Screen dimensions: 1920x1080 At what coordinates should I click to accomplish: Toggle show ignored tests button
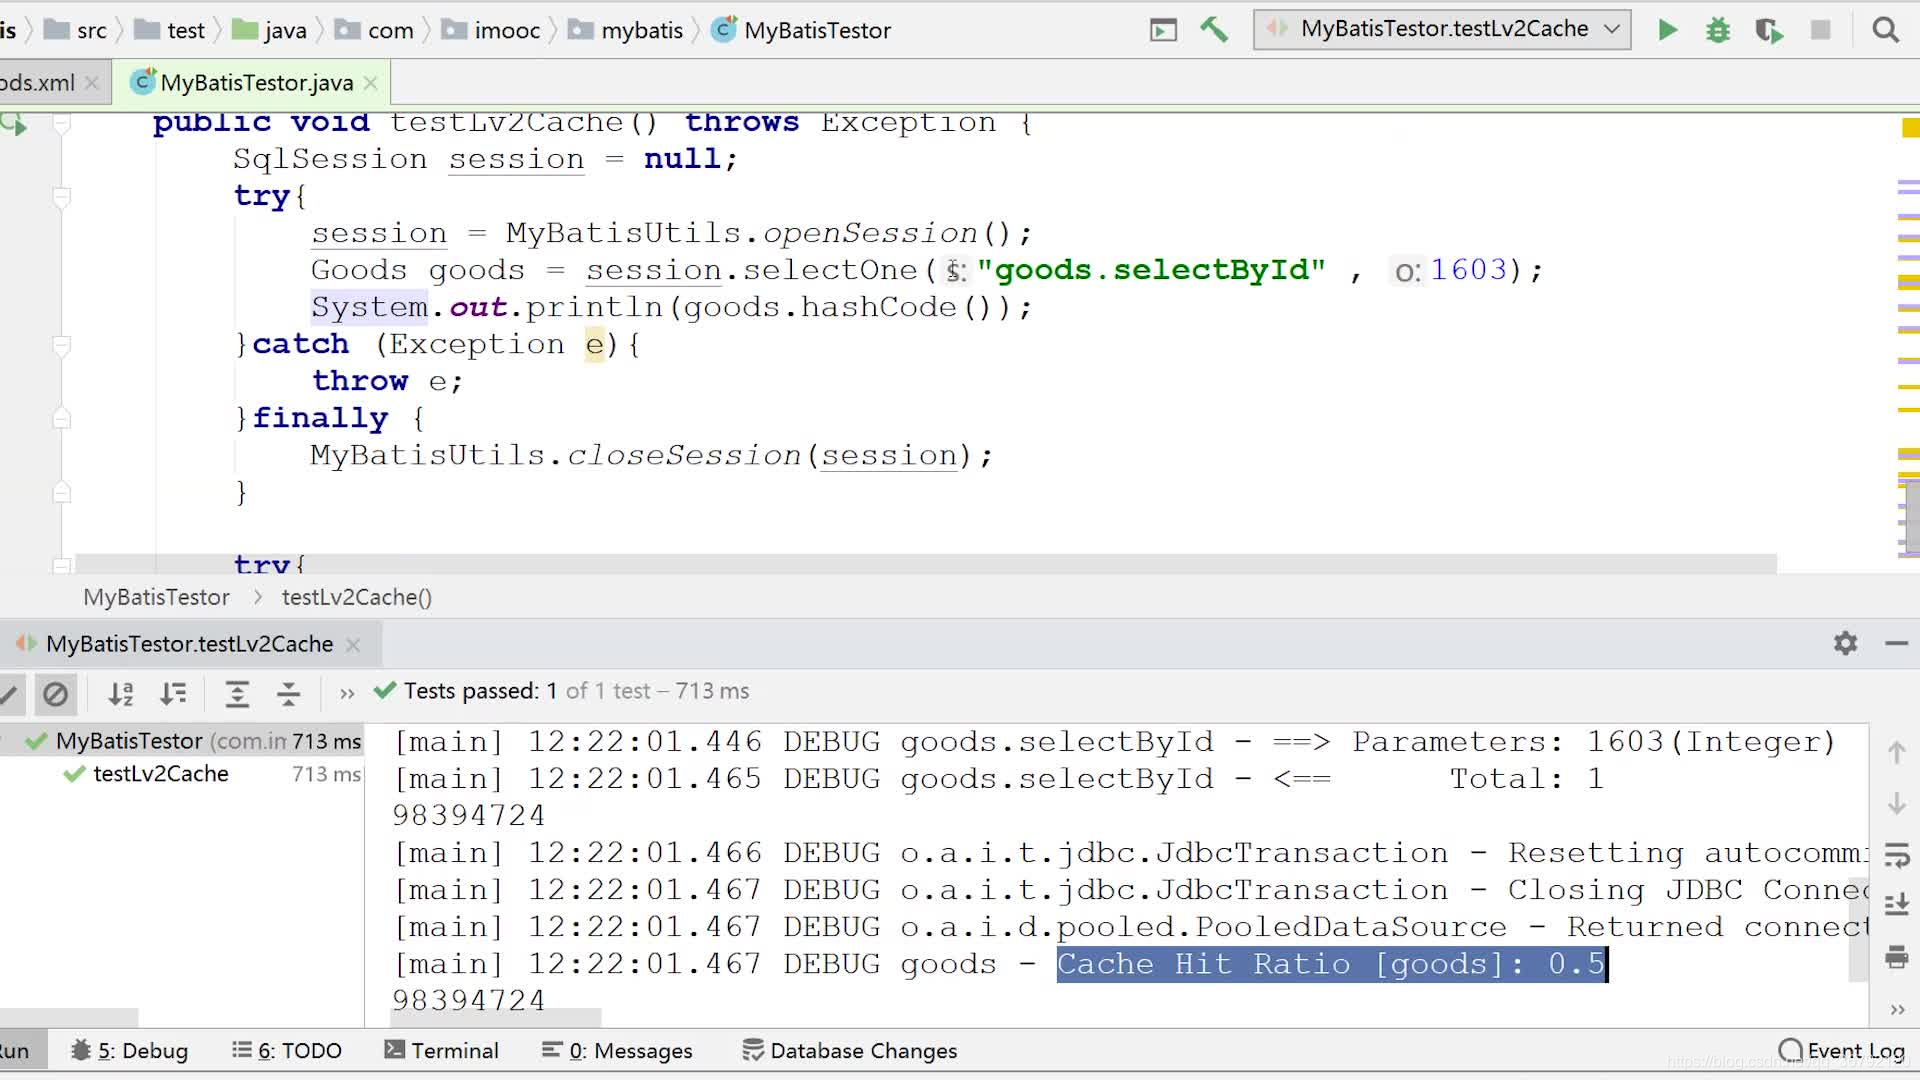56,693
